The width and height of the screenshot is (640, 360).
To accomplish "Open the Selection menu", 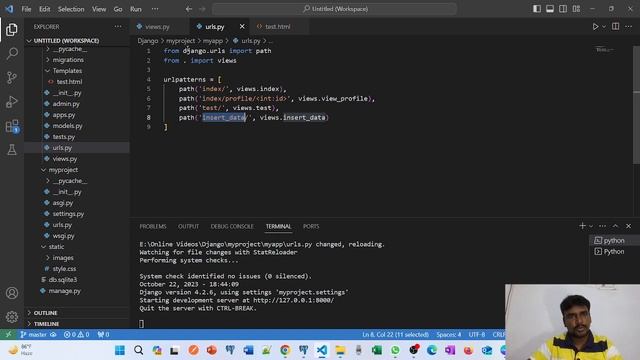I will pos(71,9).
